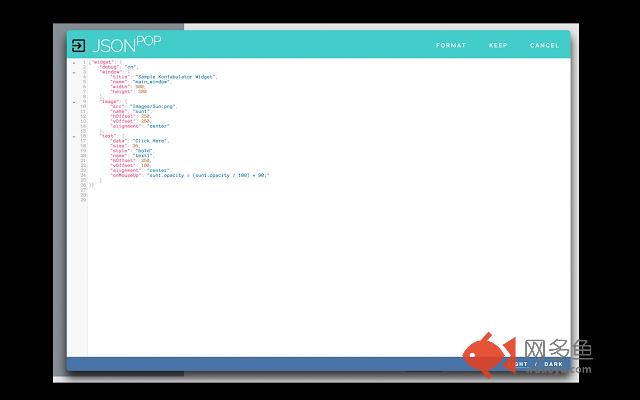Click the "width" property line
The image size is (640, 400).
(128, 87)
